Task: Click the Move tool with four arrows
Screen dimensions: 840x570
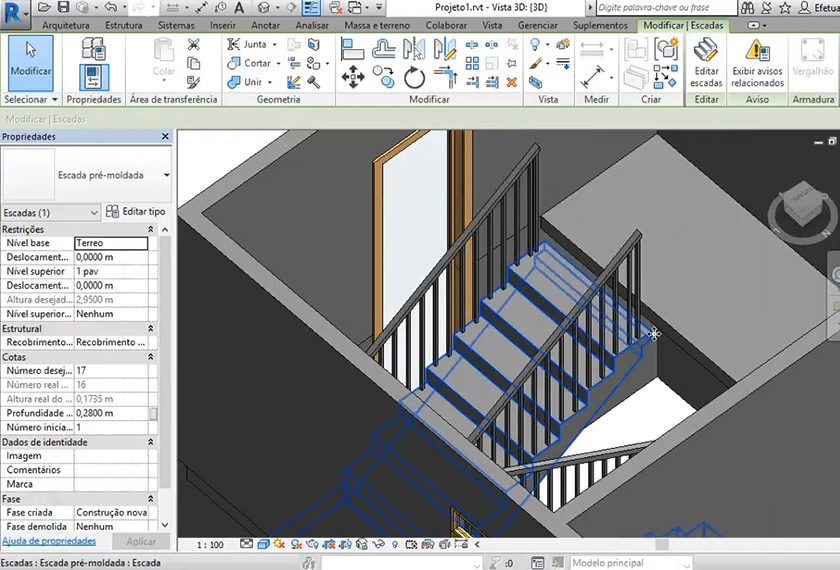Action: tap(352, 77)
